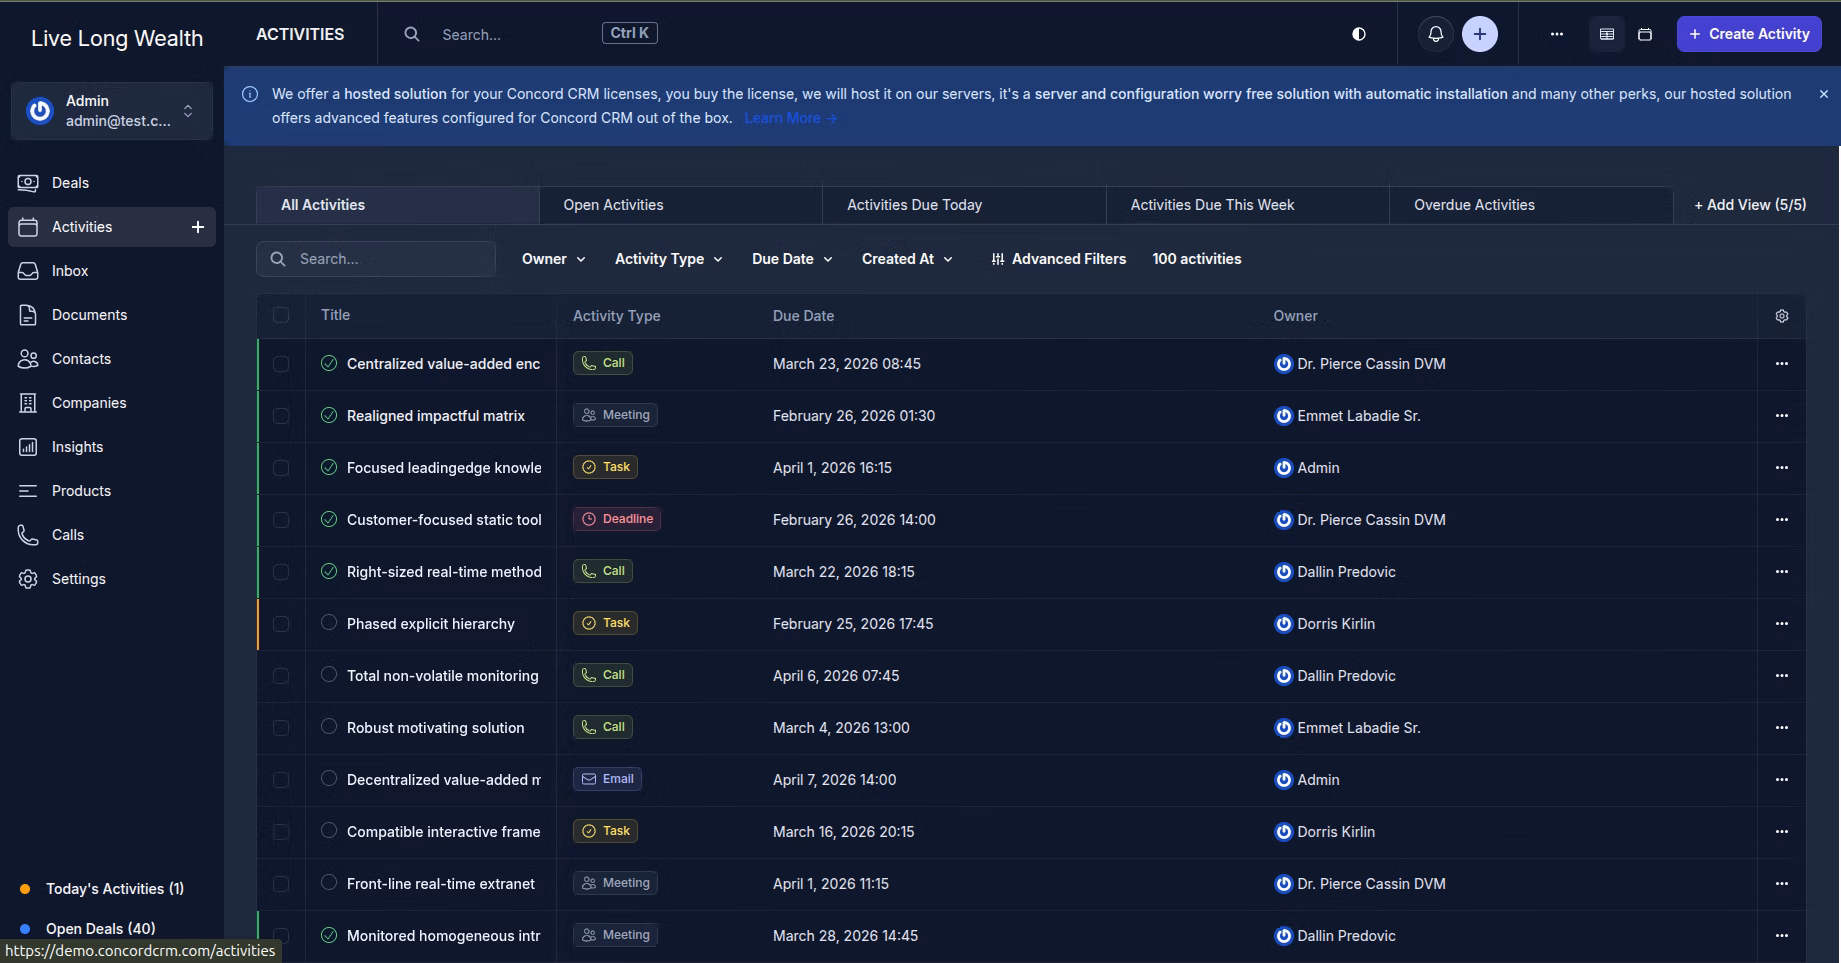Mark Phased explicit hierarchy as complete
Viewport: 1841px width, 963px height.
(329, 623)
